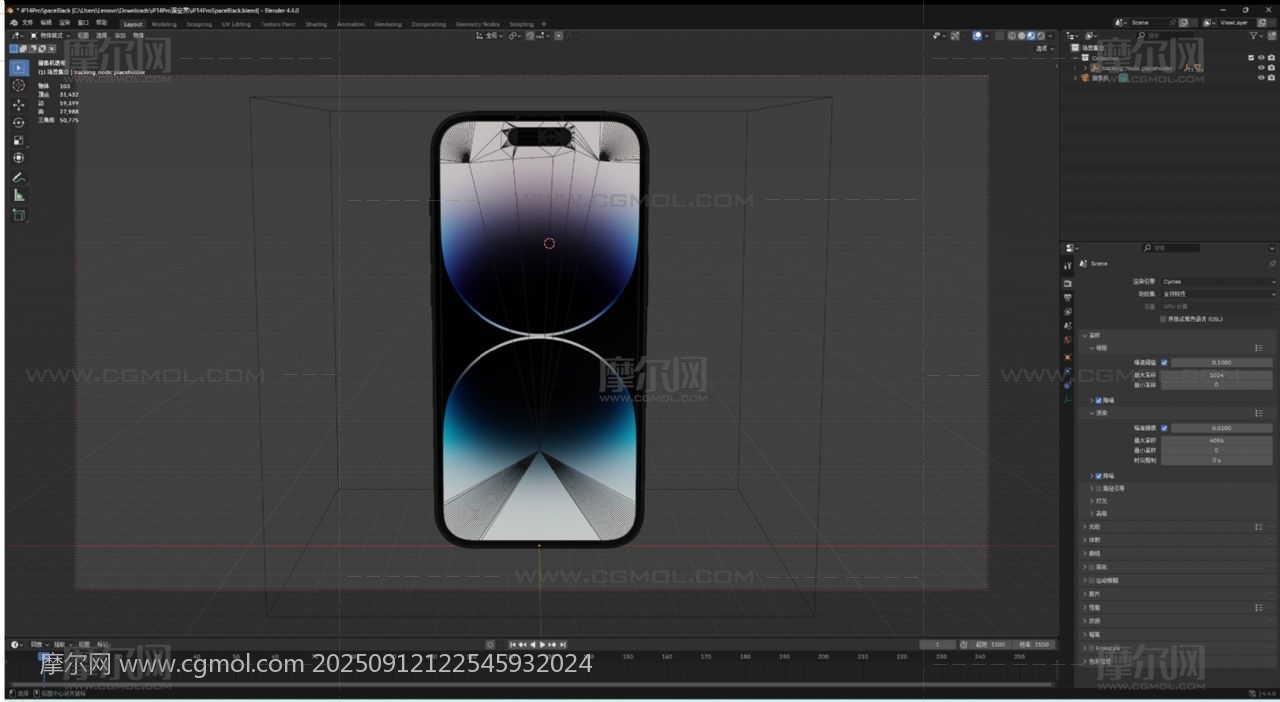Play the animation forward
1280x702 pixels.
[543, 645]
